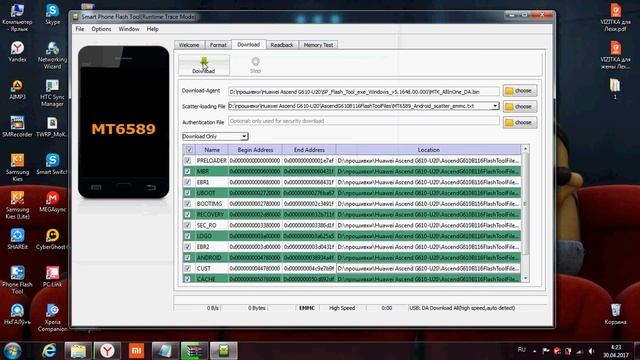Choose an Authentication file

[x=520, y=122]
